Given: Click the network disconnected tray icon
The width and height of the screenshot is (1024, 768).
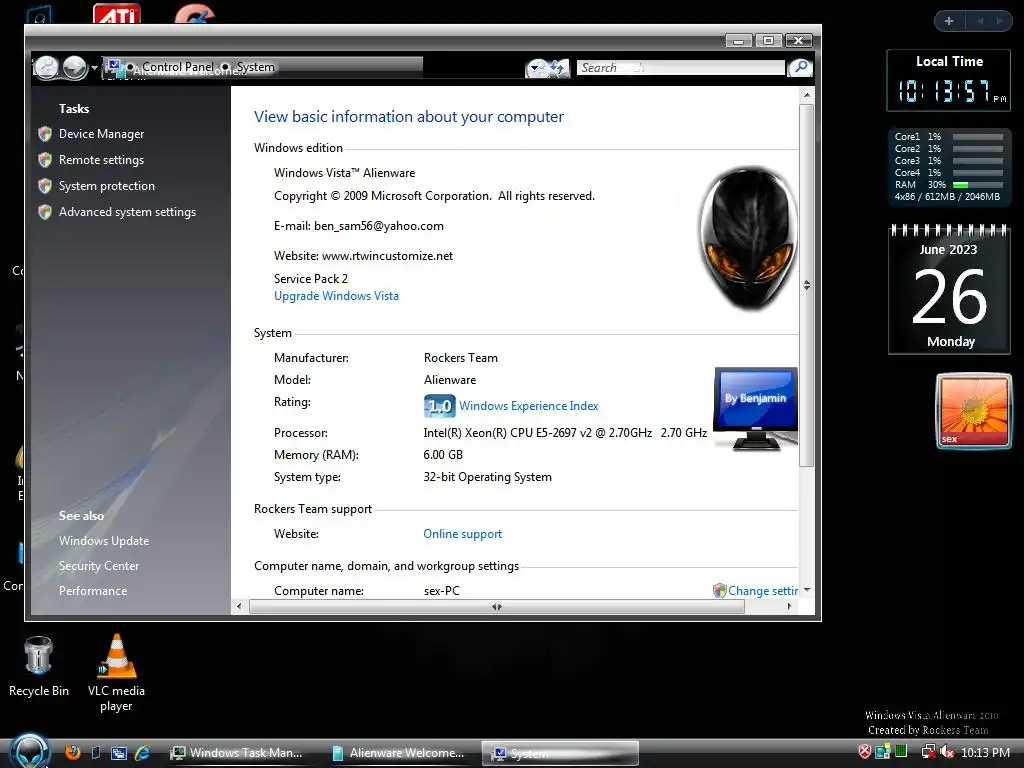Looking at the screenshot, I should click(x=928, y=752).
